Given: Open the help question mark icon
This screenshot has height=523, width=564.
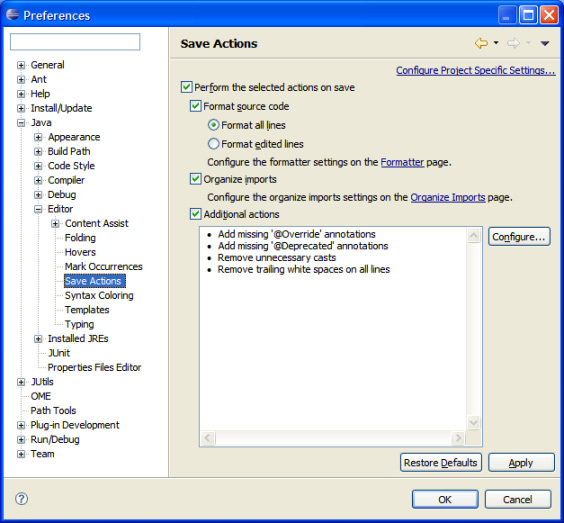Looking at the screenshot, I should 21,499.
